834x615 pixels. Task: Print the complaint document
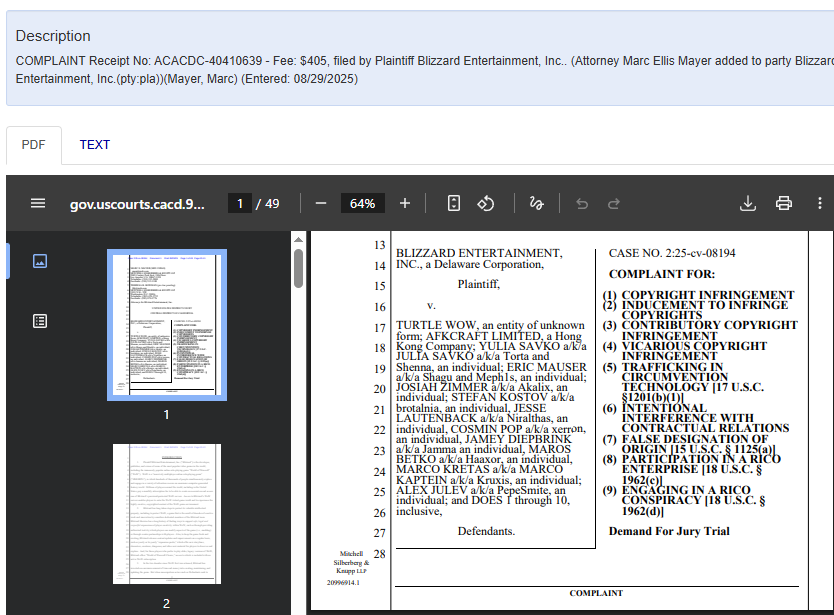point(783,203)
